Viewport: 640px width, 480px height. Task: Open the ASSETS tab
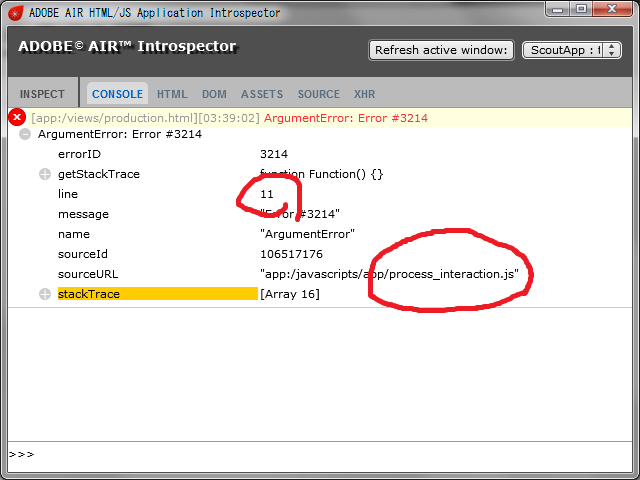click(x=262, y=94)
